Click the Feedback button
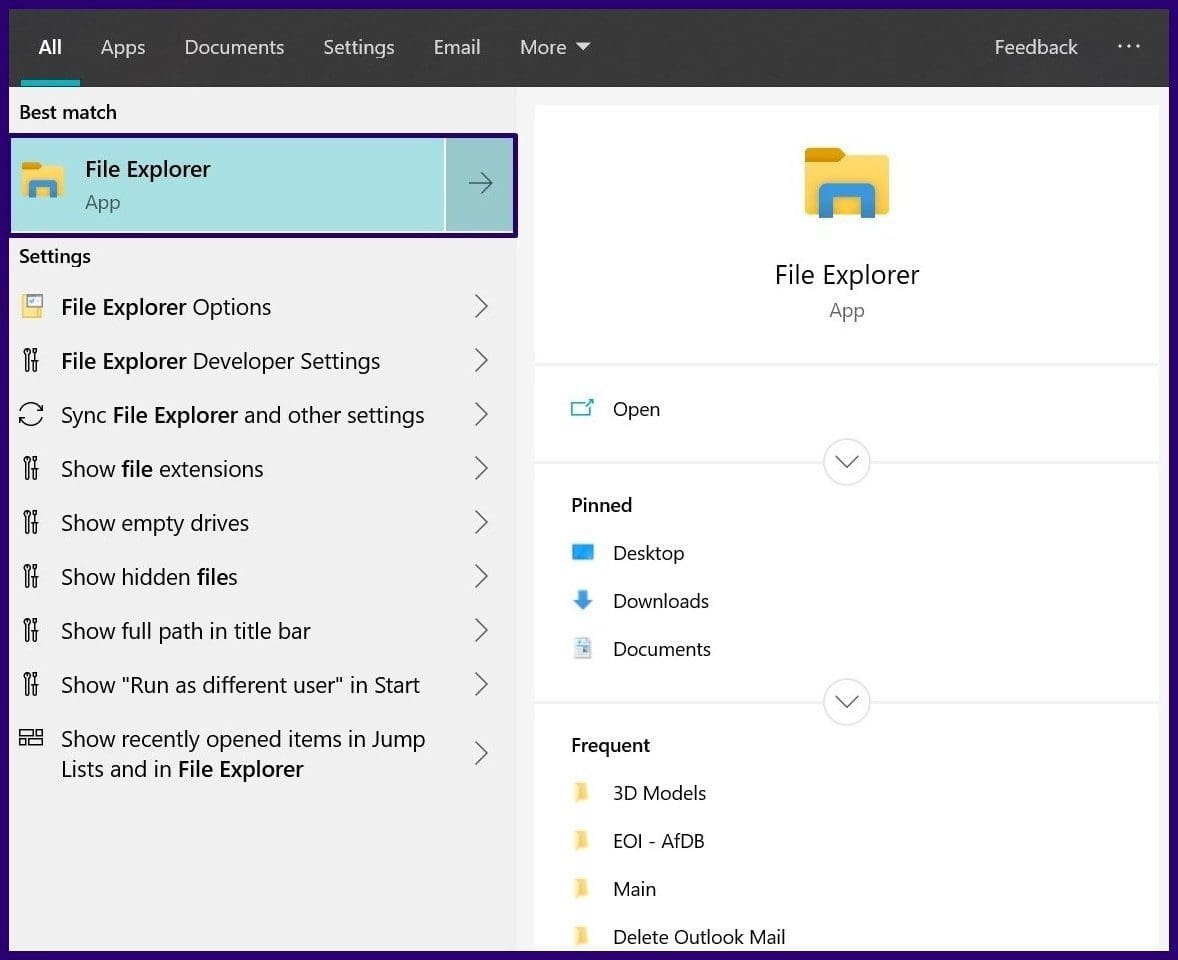This screenshot has height=960, width=1178. 1035,47
